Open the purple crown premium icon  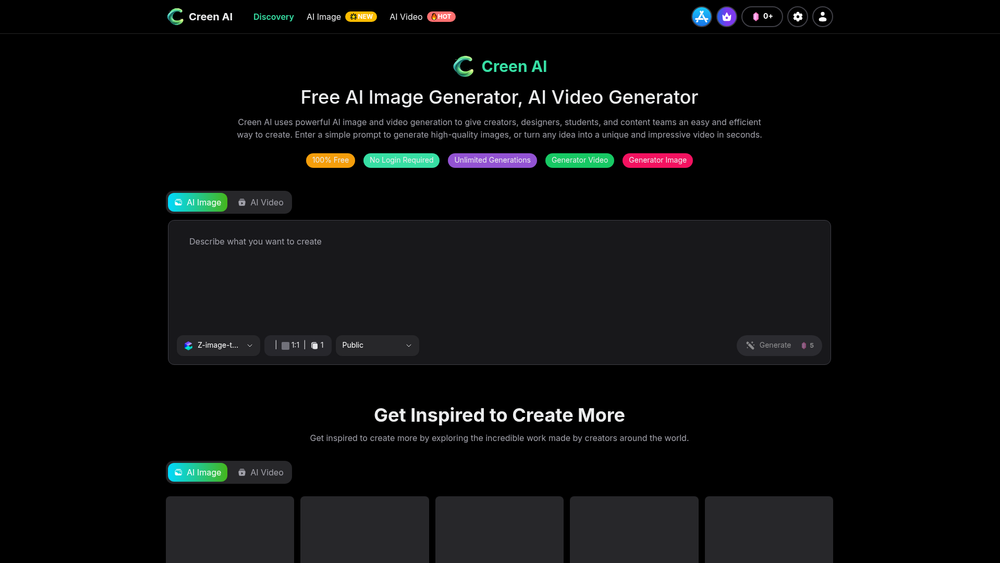click(x=726, y=17)
